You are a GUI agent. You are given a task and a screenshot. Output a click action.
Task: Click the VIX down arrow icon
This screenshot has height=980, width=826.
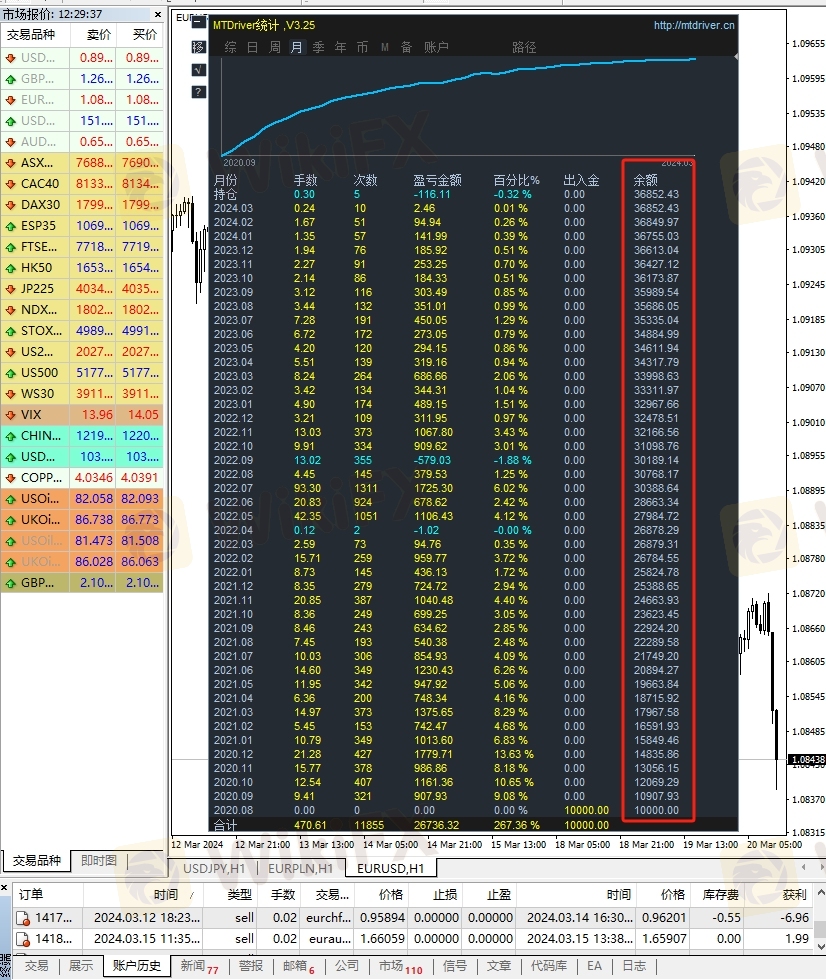click(x=11, y=415)
